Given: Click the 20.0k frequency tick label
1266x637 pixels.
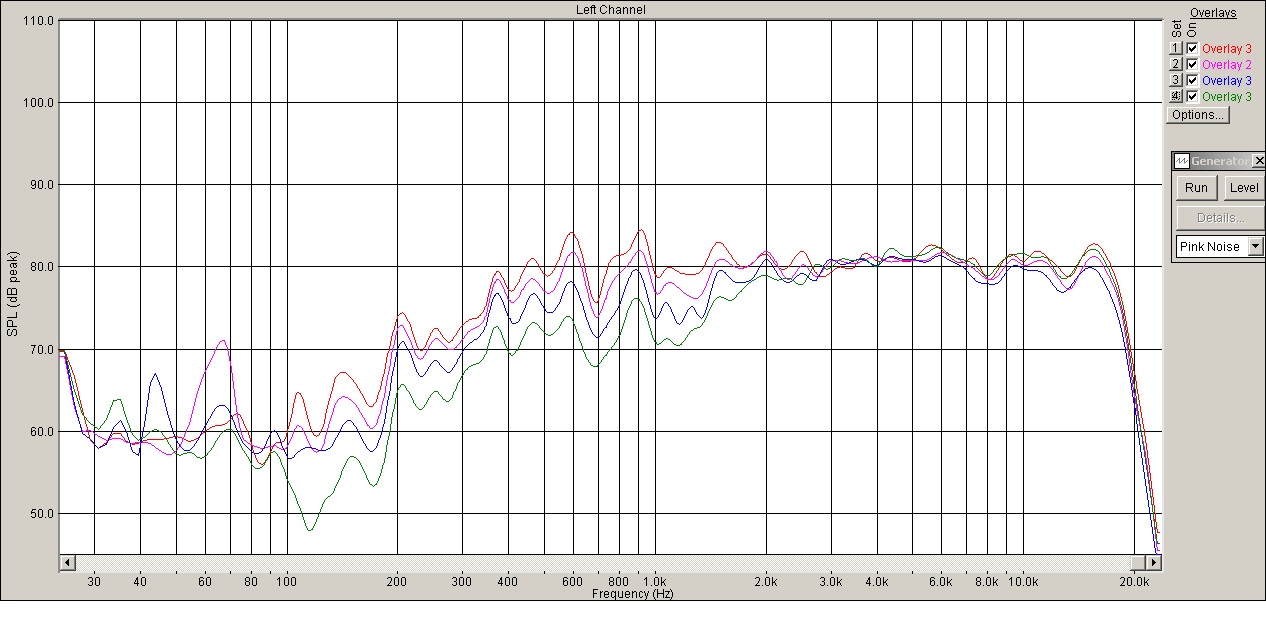Looking at the screenshot, I should [x=1133, y=582].
